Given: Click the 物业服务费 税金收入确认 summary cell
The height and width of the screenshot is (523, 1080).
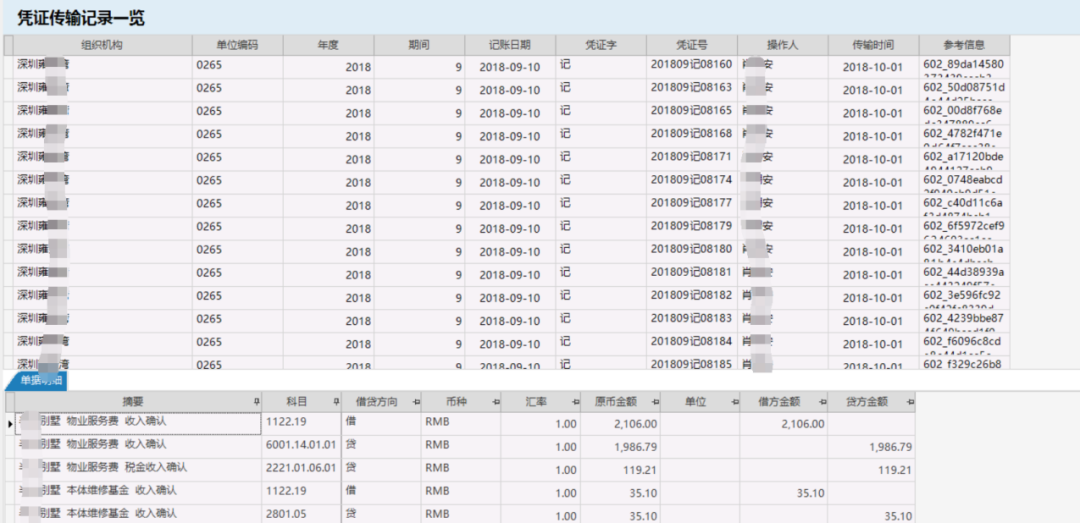Looking at the screenshot, I should tap(138, 469).
